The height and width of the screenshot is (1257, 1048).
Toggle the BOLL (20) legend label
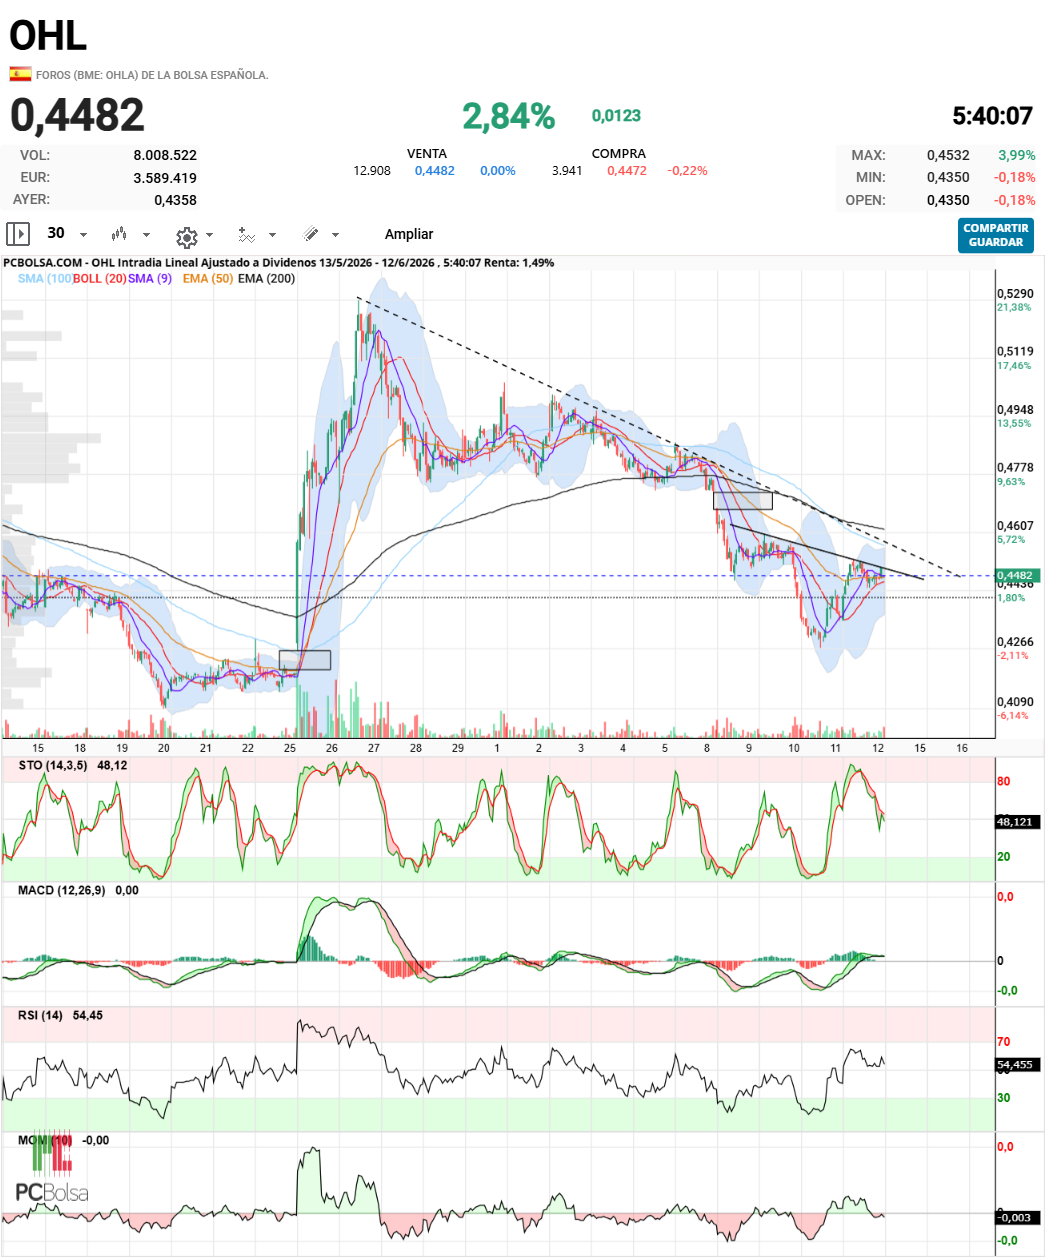[x=99, y=279]
